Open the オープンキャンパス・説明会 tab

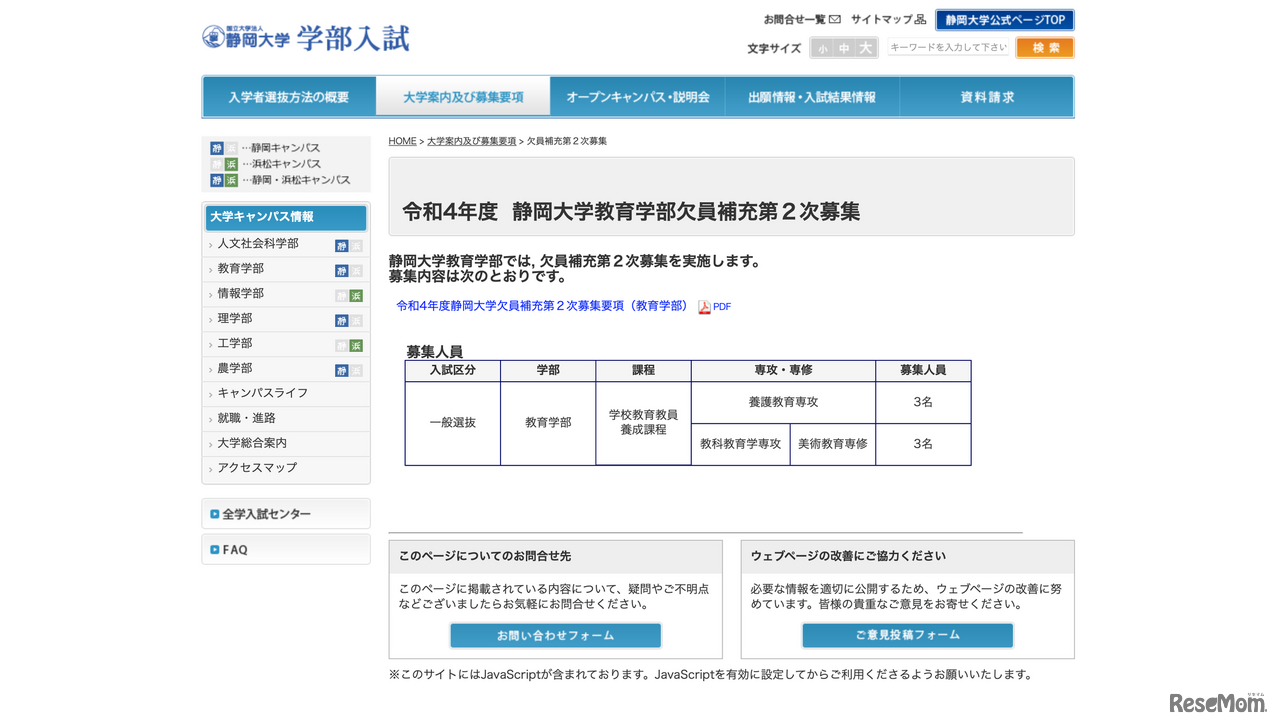(x=637, y=96)
